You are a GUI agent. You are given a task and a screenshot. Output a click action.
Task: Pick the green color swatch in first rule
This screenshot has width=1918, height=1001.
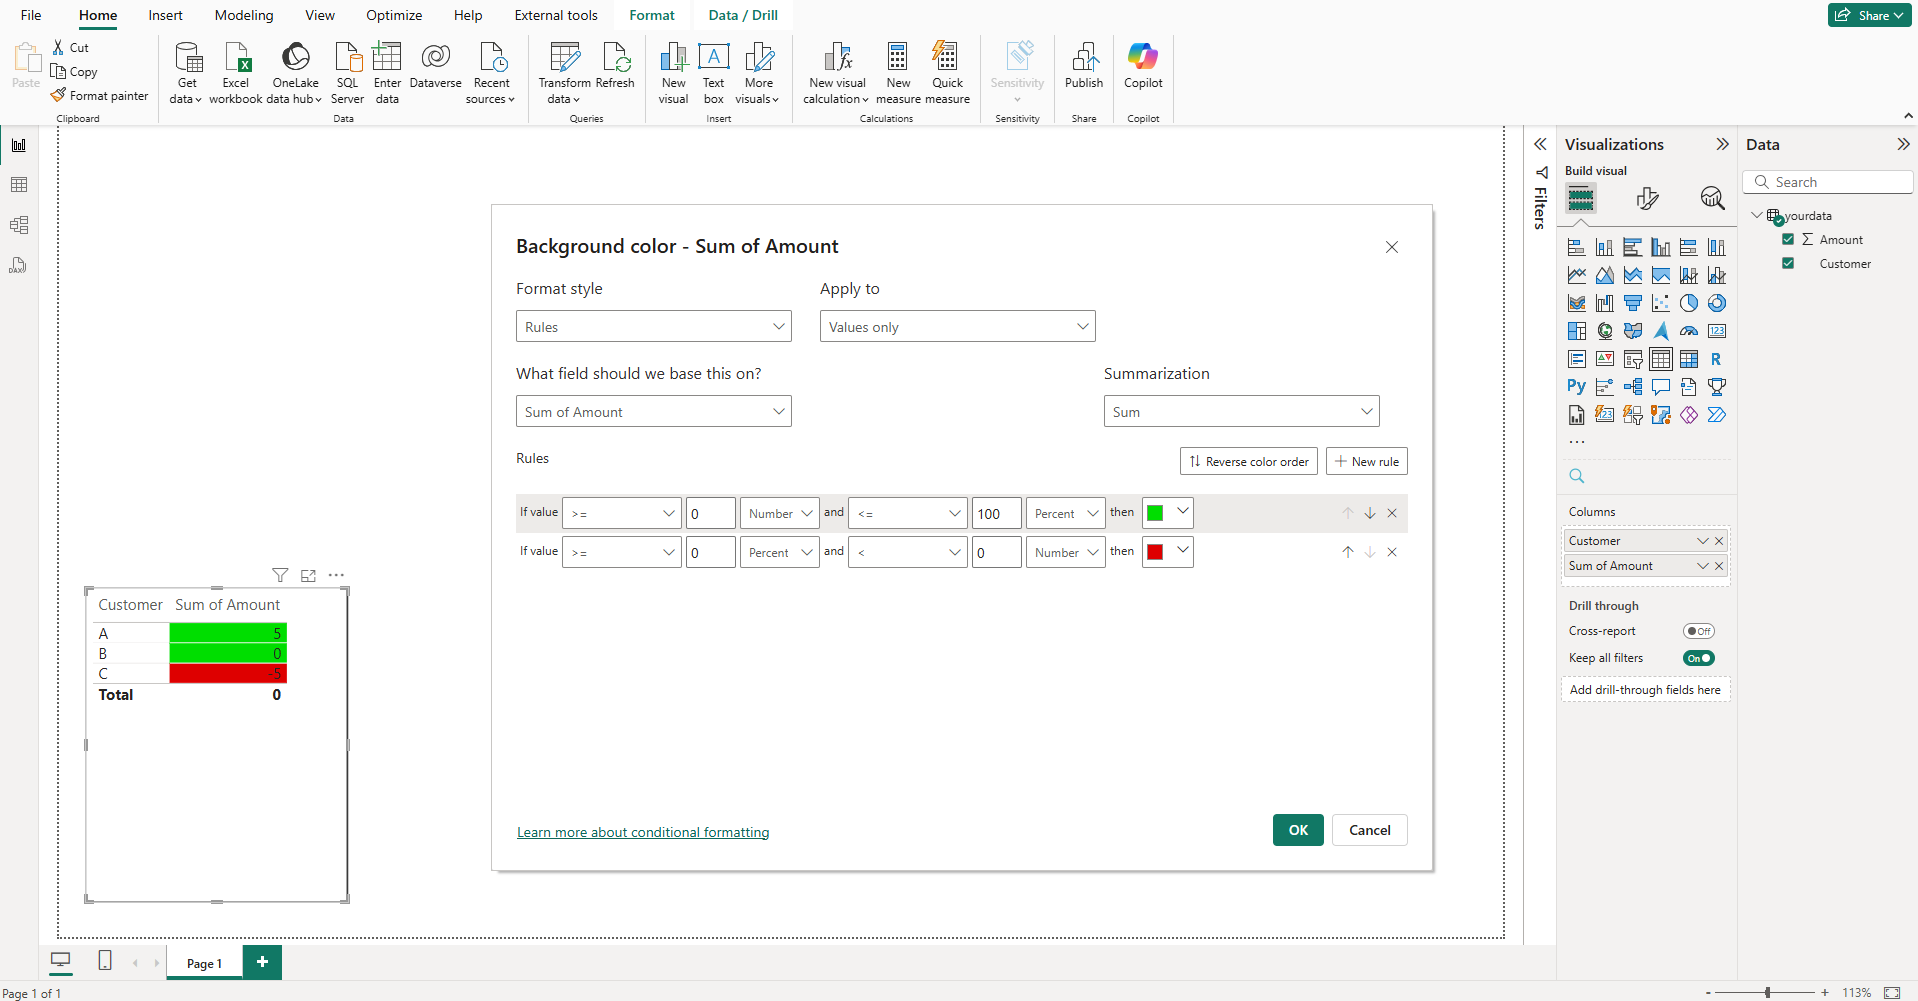(1155, 513)
